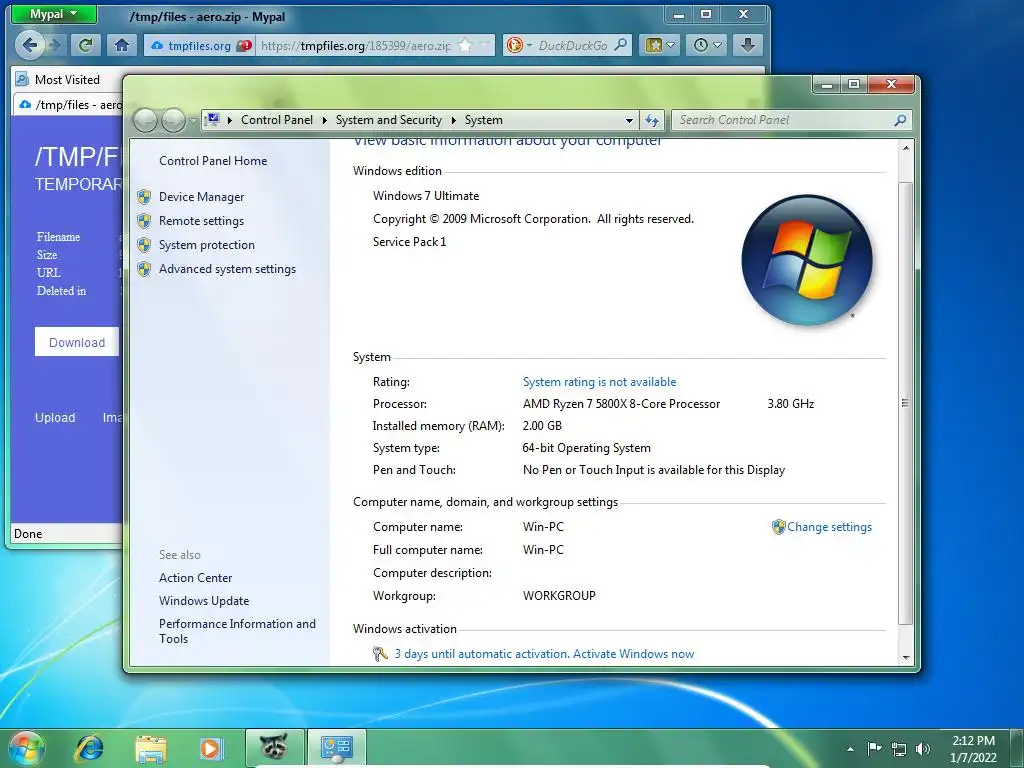
Task: Reload the page in Mypal browser
Action: click(86, 45)
